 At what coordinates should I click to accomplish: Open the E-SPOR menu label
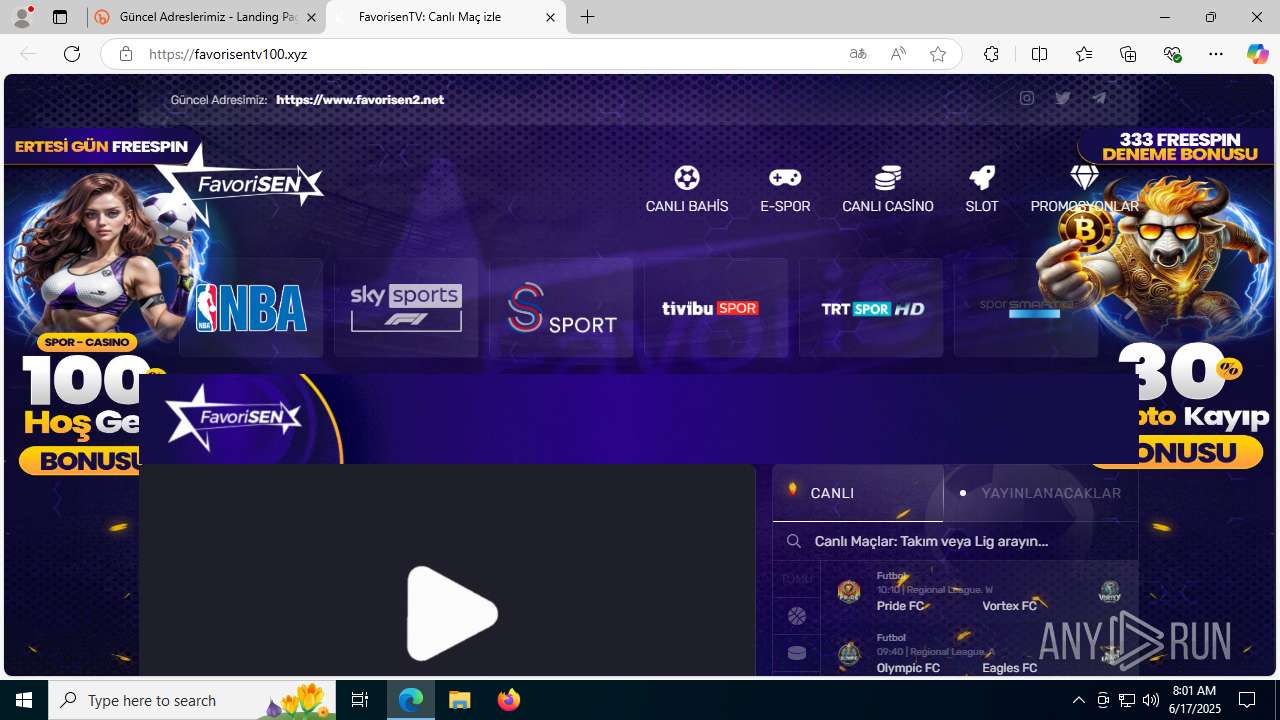(x=785, y=206)
